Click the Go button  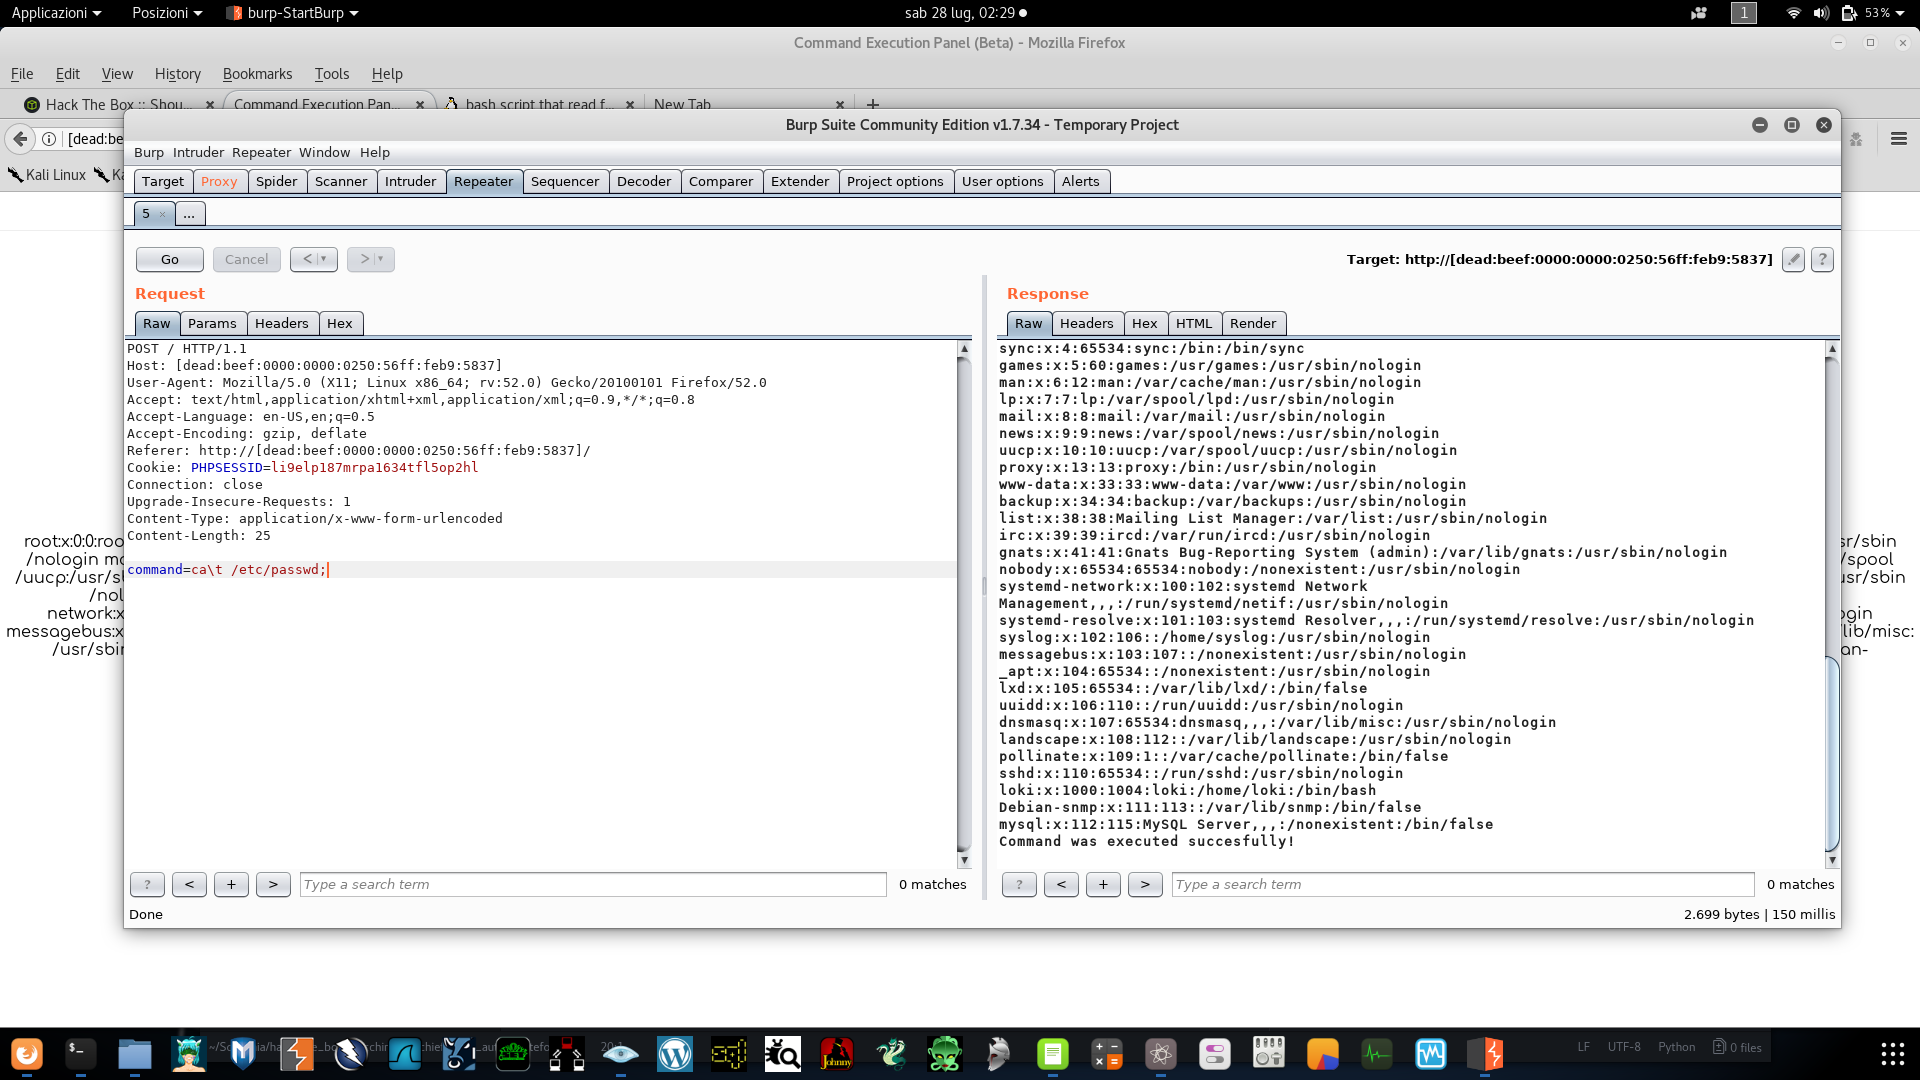pos(170,259)
